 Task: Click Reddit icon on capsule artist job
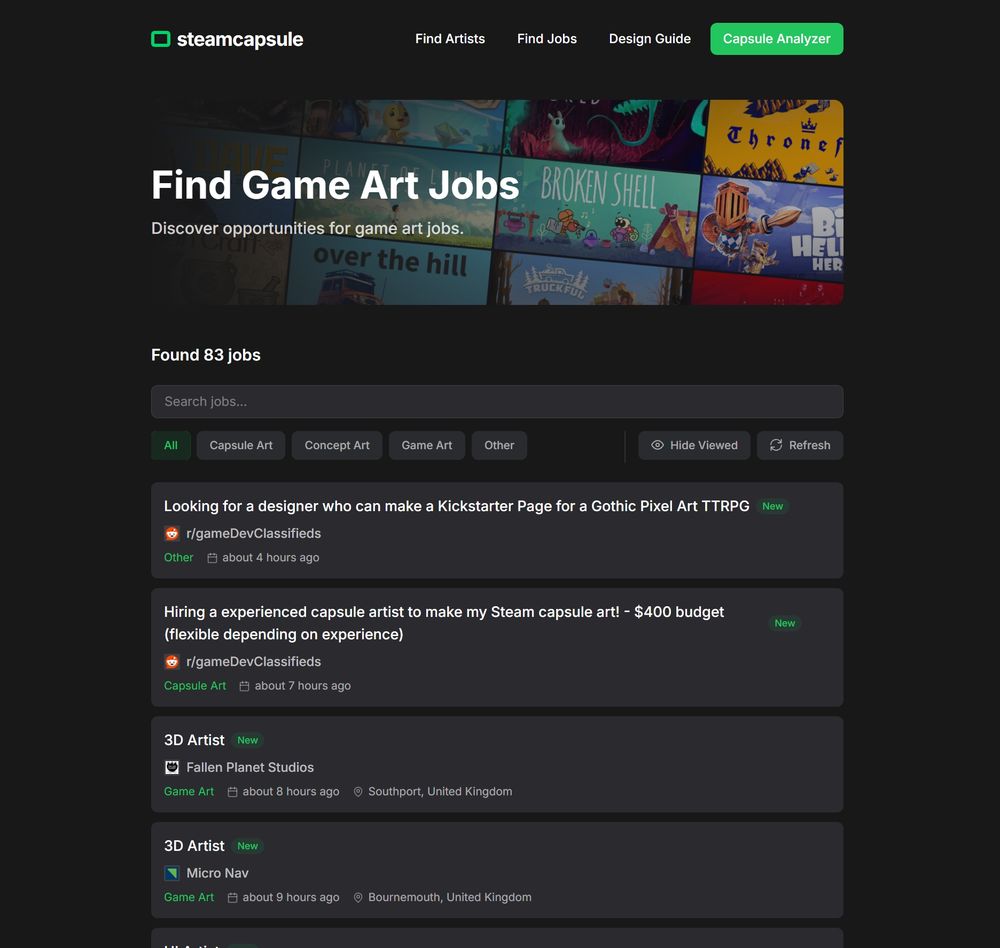pos(172,662)
